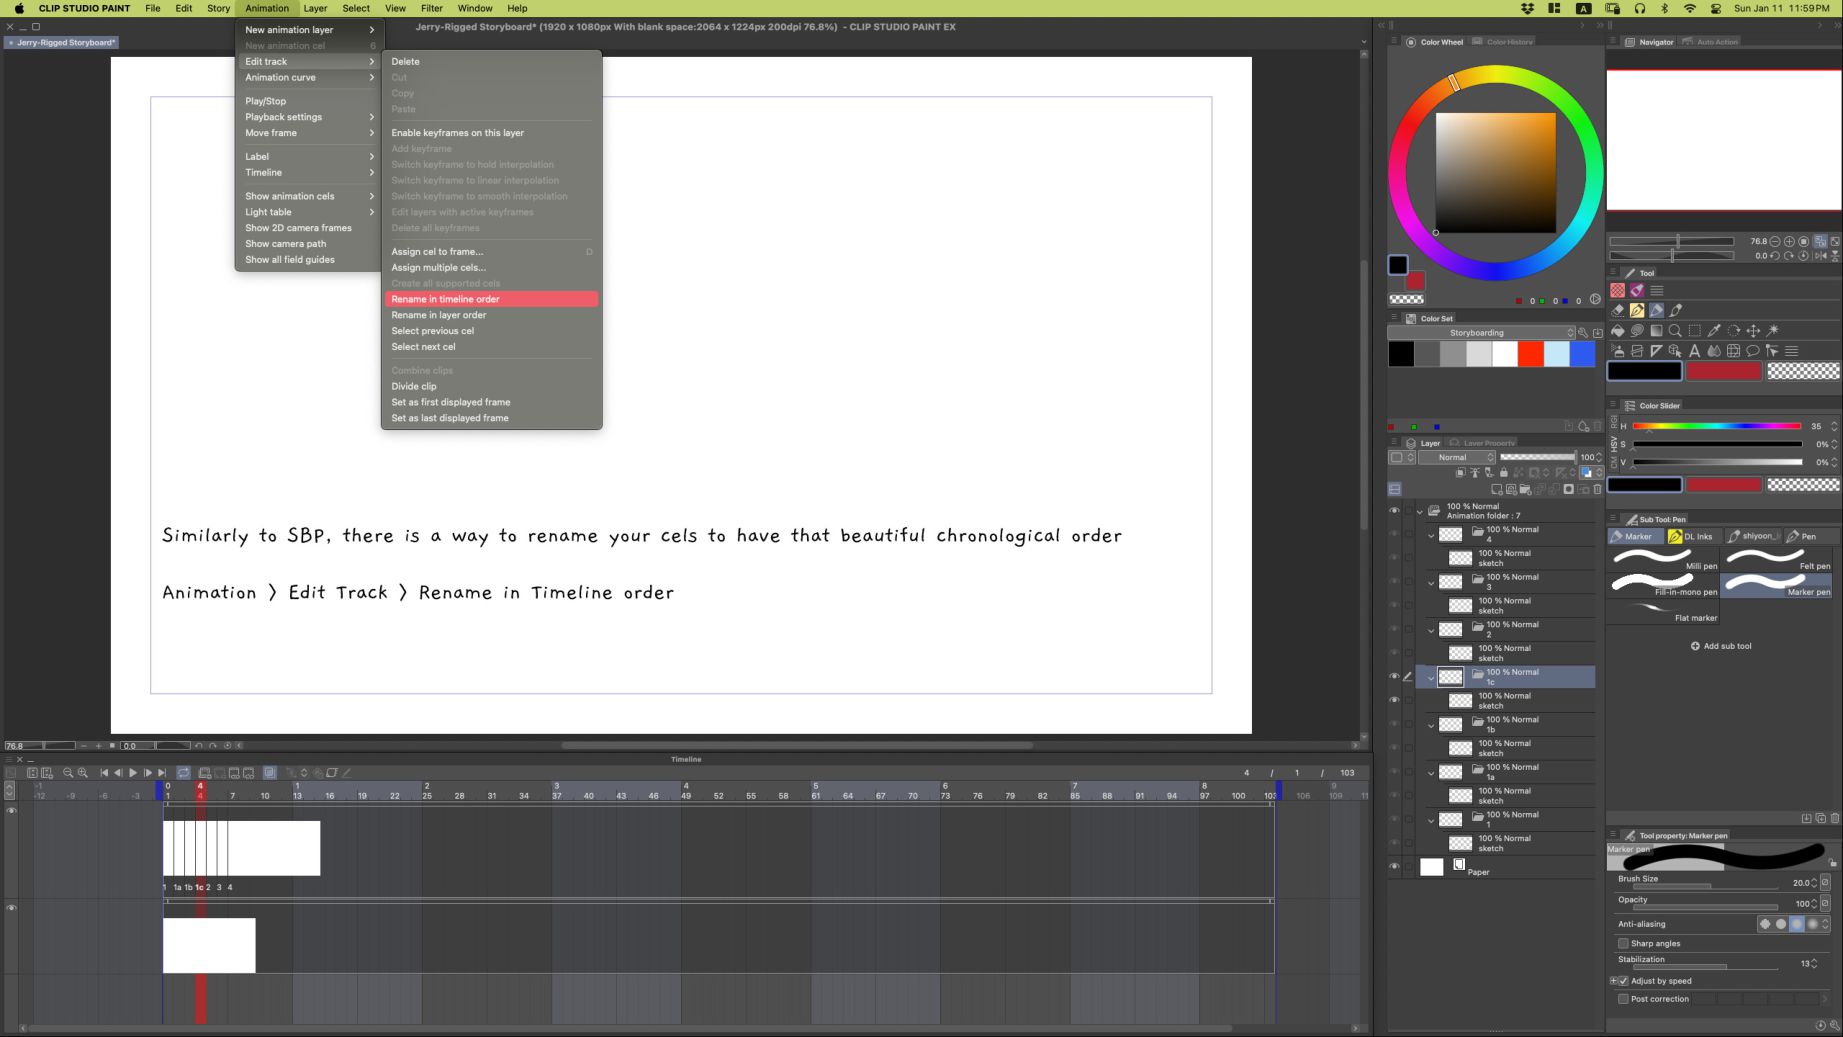Screen dimensions: 1843x1037
Task: Pick the Magic Wand auto-select tool
Action: click(x=1773, y=330)
